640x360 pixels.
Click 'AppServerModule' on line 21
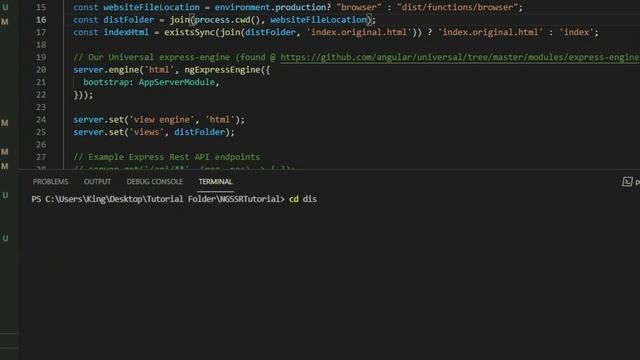click(x=177, y=82)
